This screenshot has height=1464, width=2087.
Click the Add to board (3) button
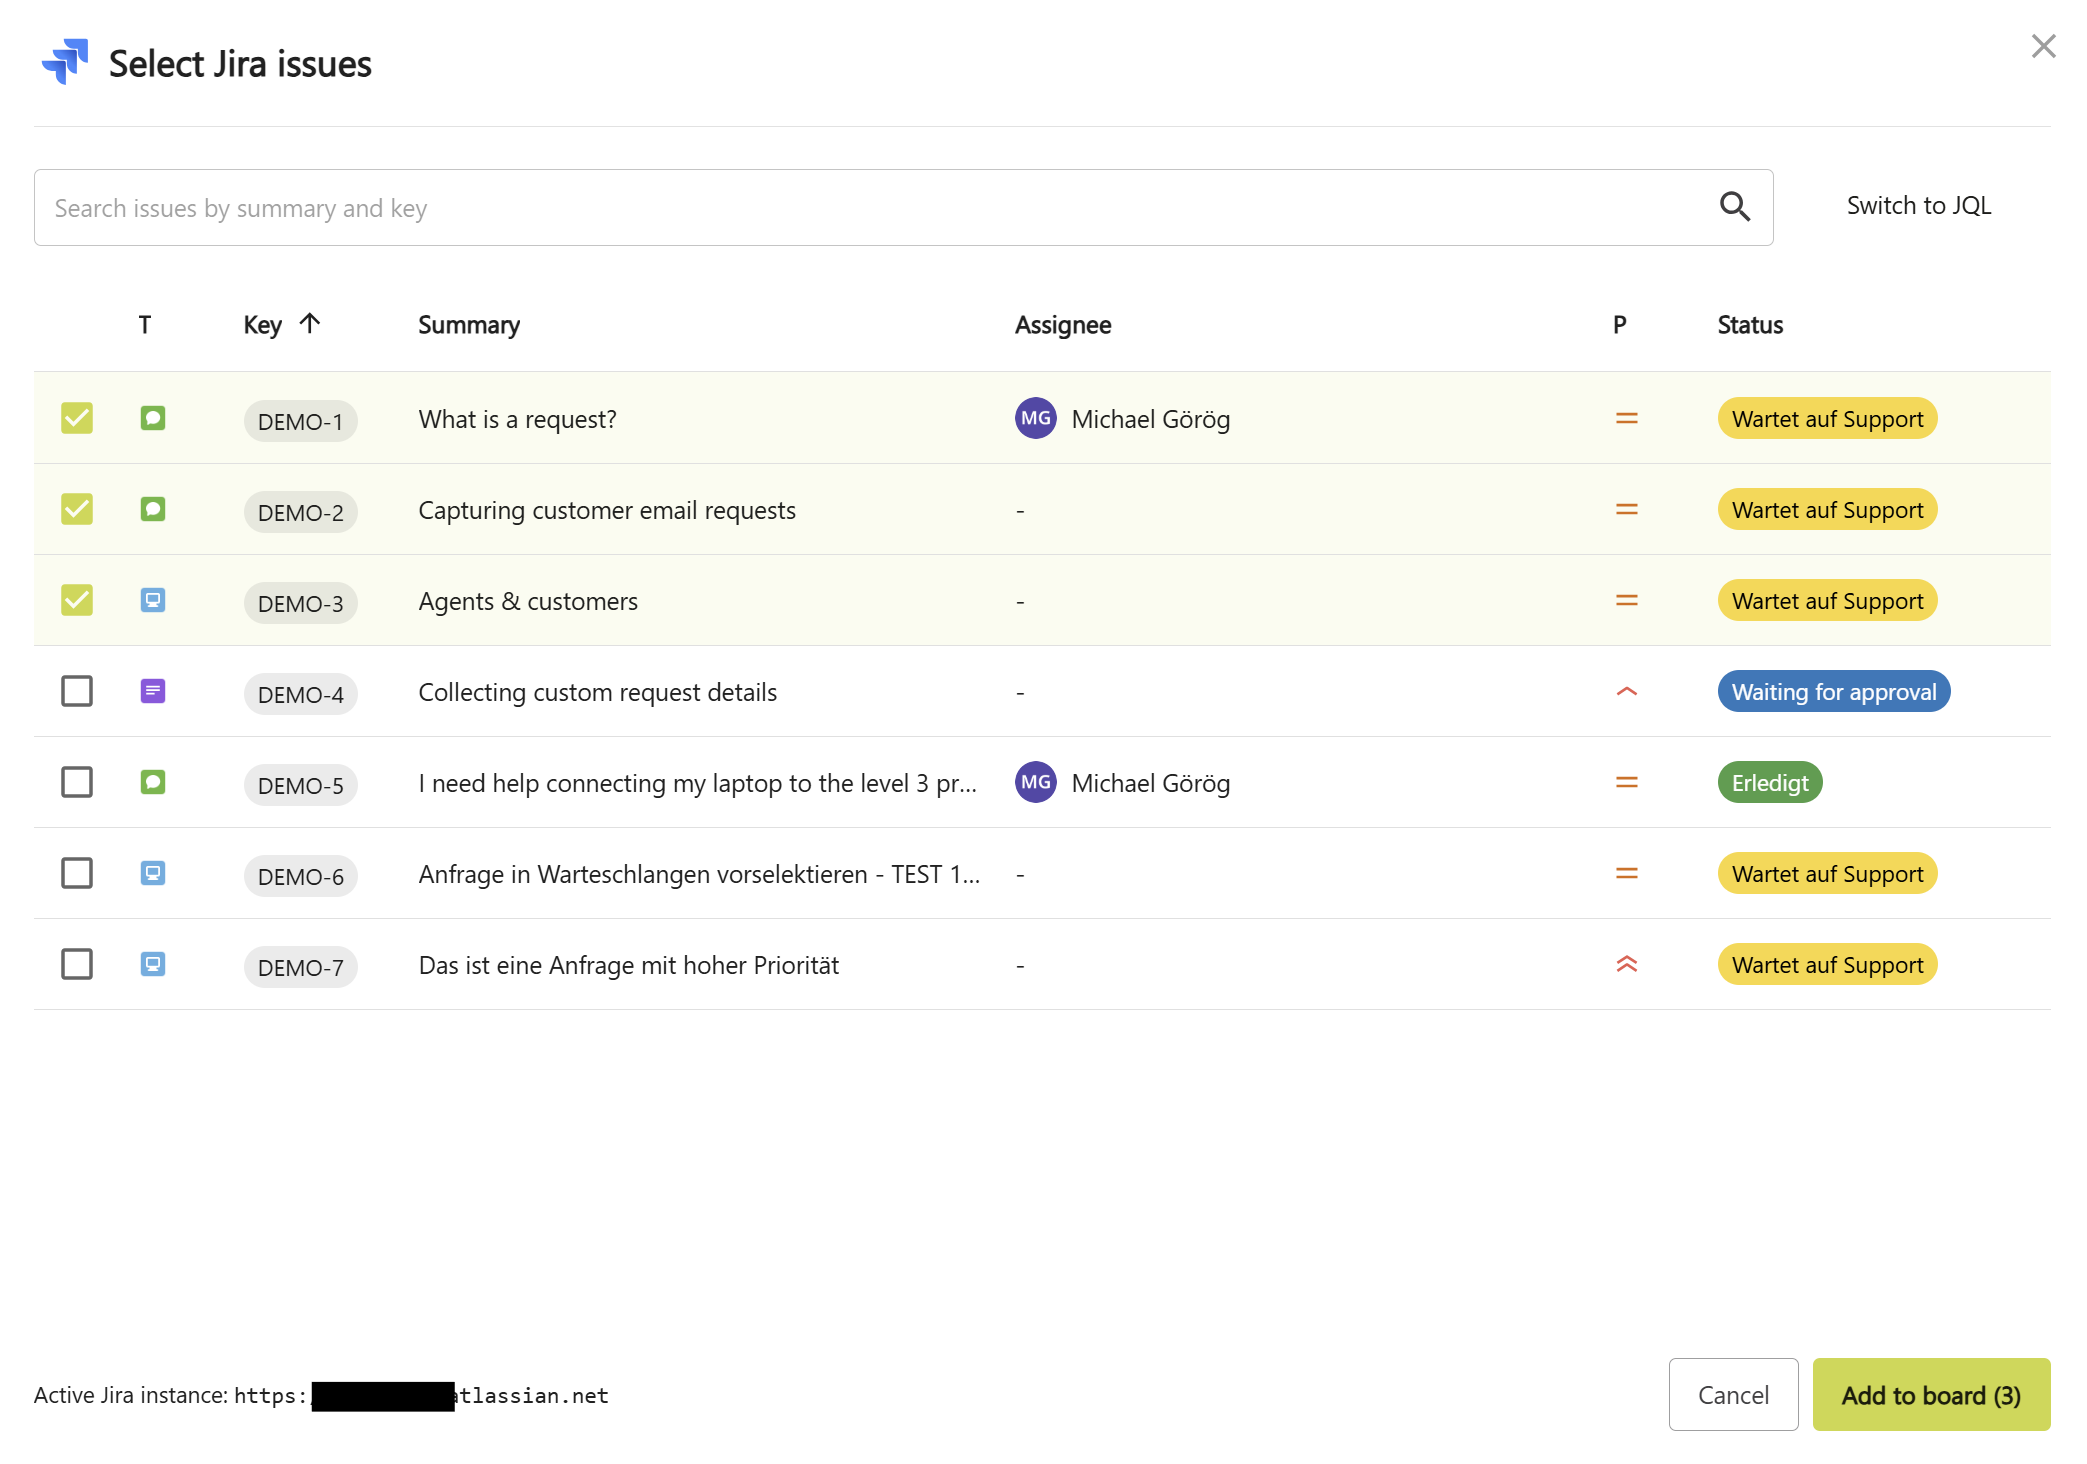point(1931,1395)
